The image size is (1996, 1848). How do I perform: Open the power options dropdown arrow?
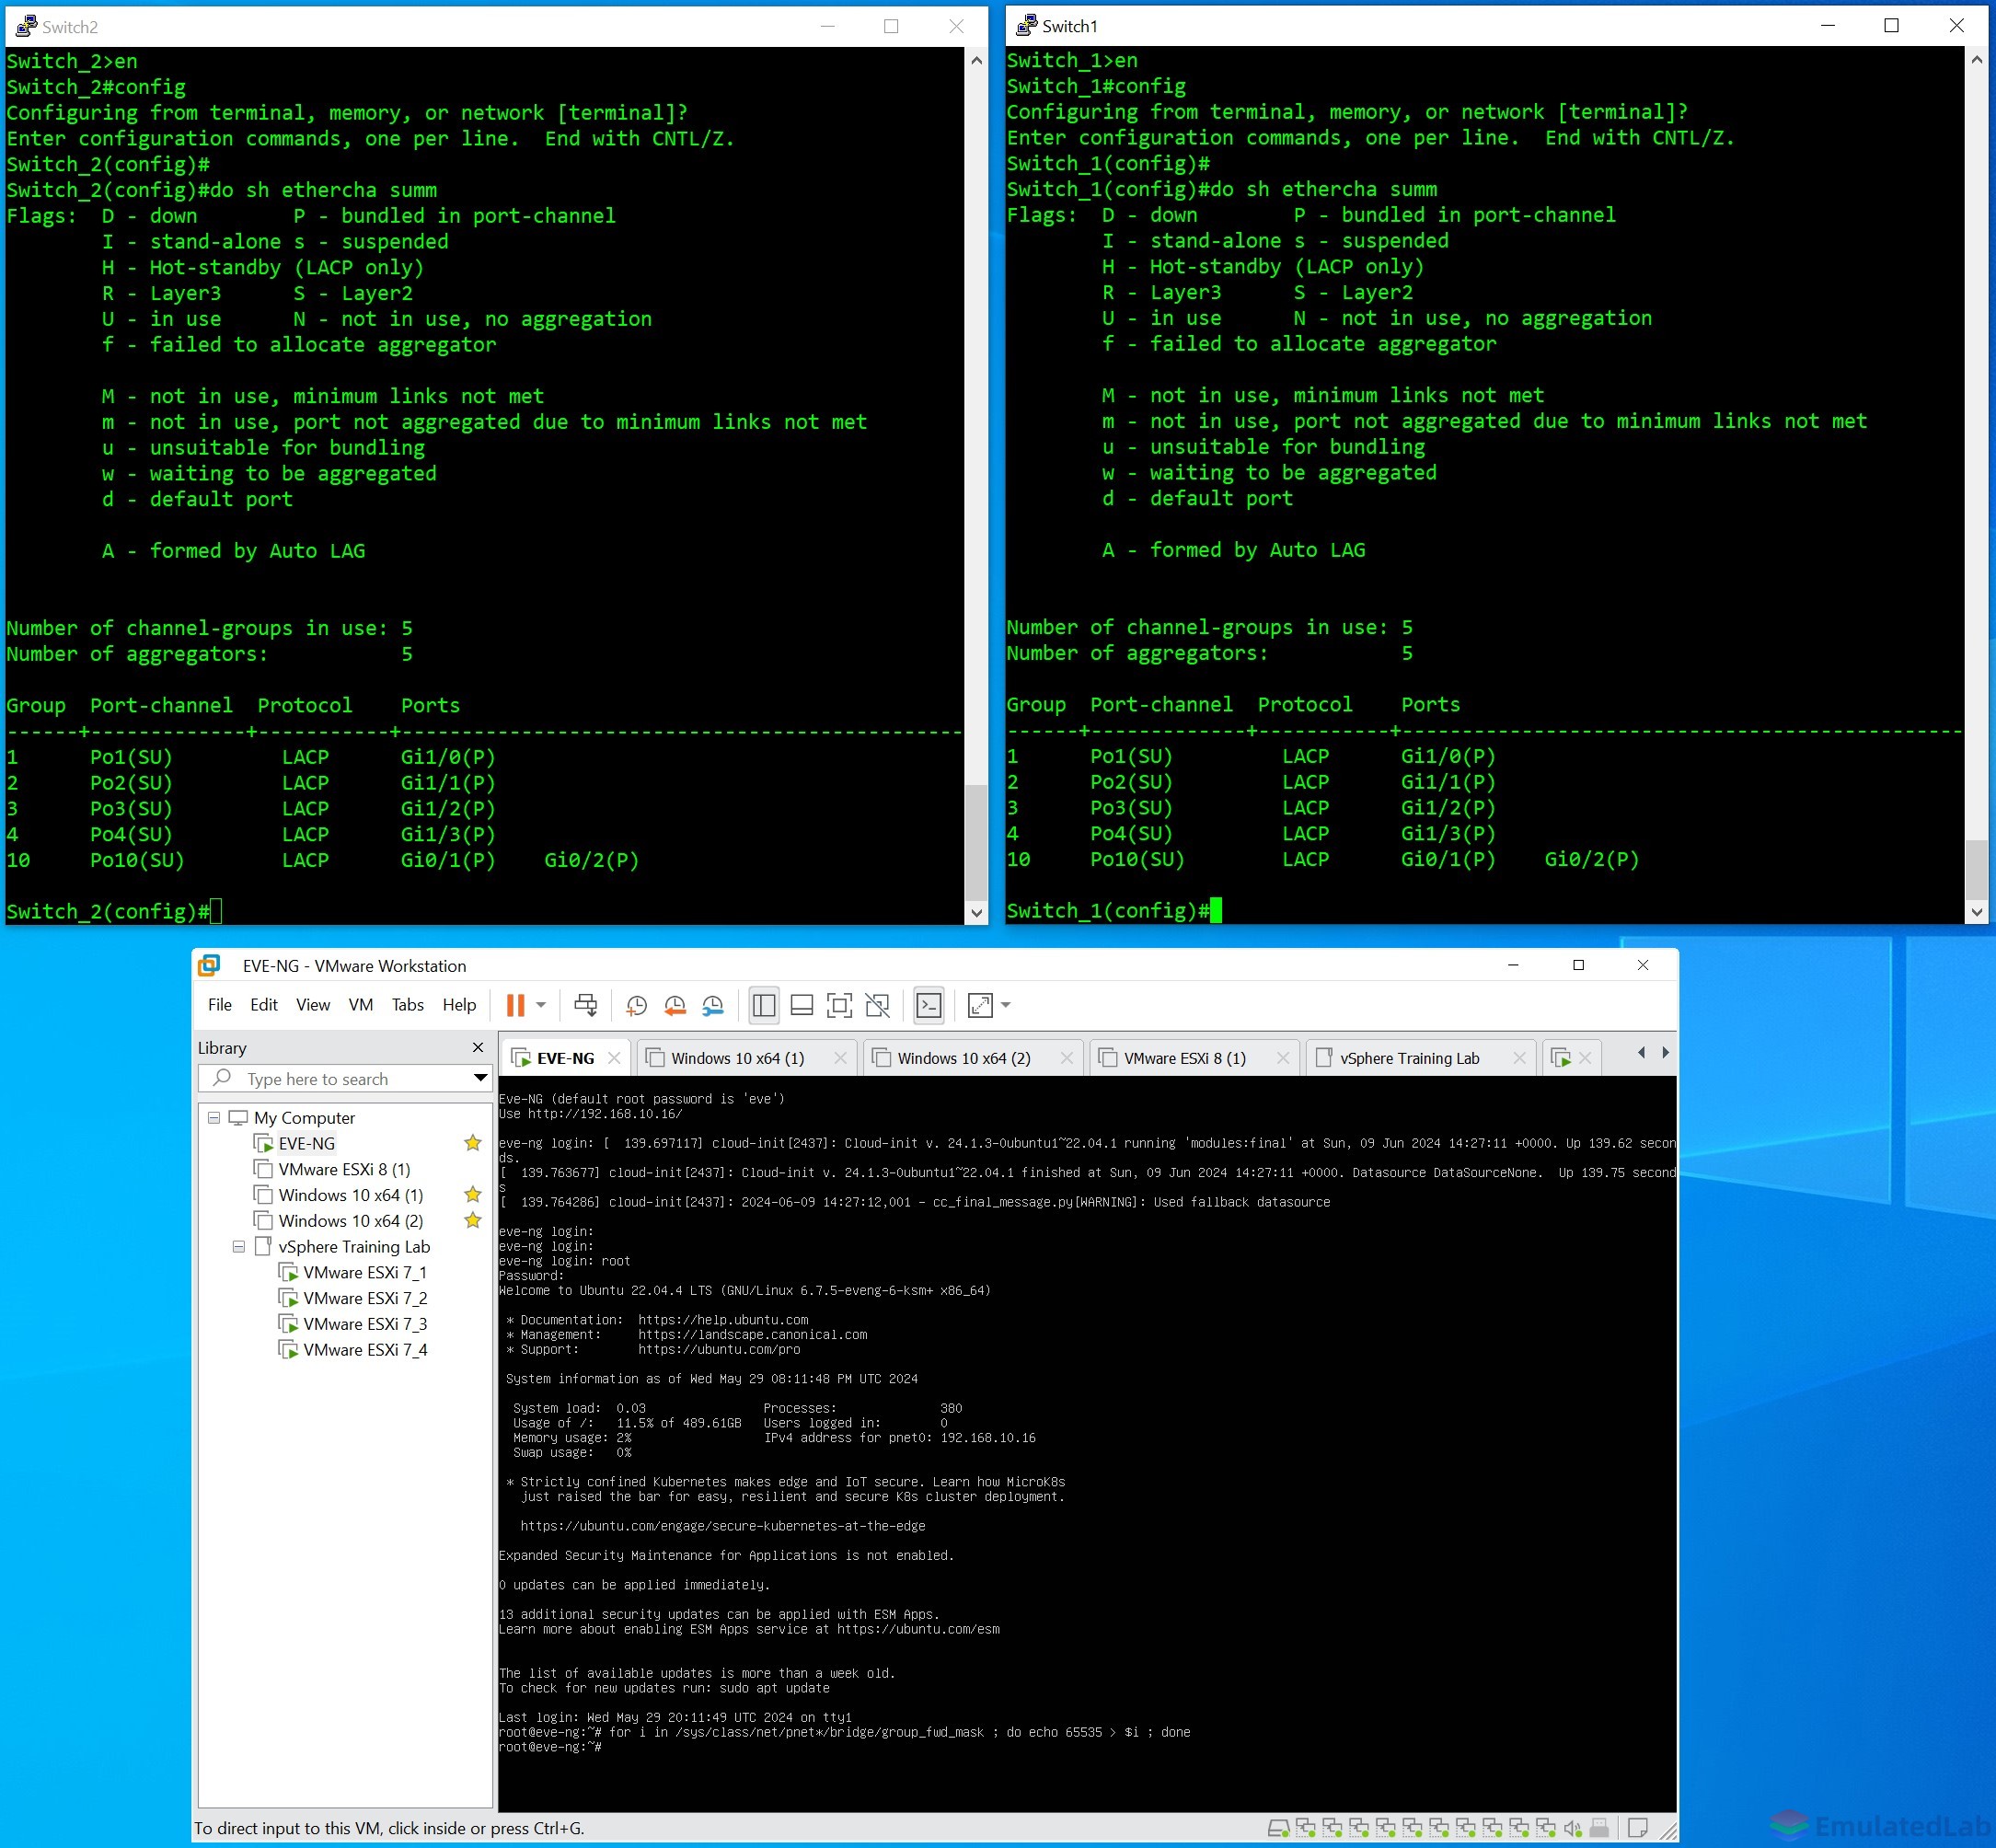pyautogui.click(x=541, y=1005)
